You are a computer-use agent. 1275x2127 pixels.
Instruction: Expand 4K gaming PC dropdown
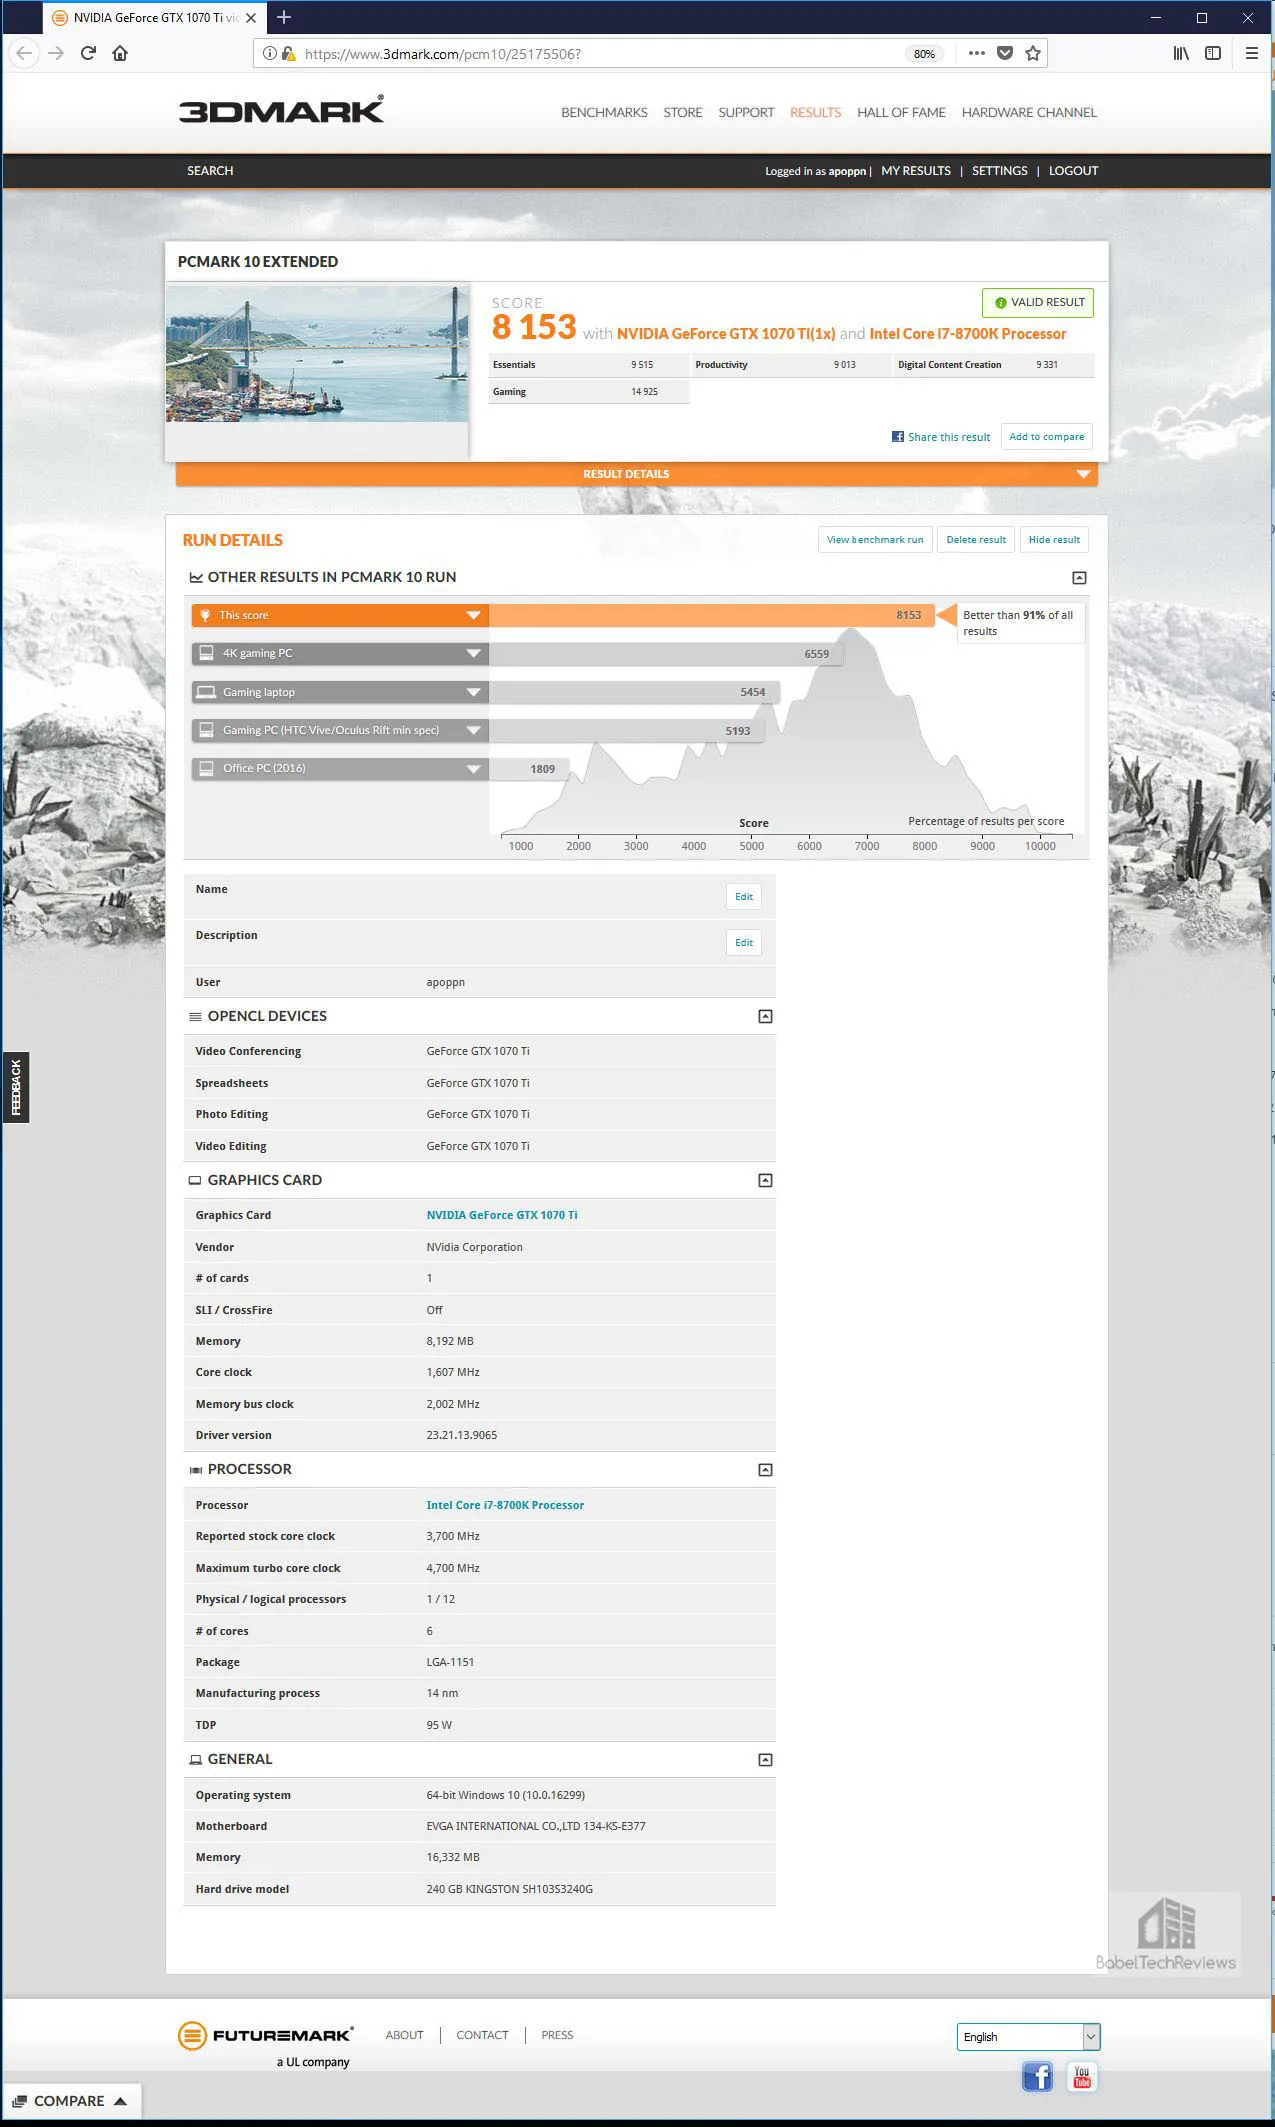point(474,654)
